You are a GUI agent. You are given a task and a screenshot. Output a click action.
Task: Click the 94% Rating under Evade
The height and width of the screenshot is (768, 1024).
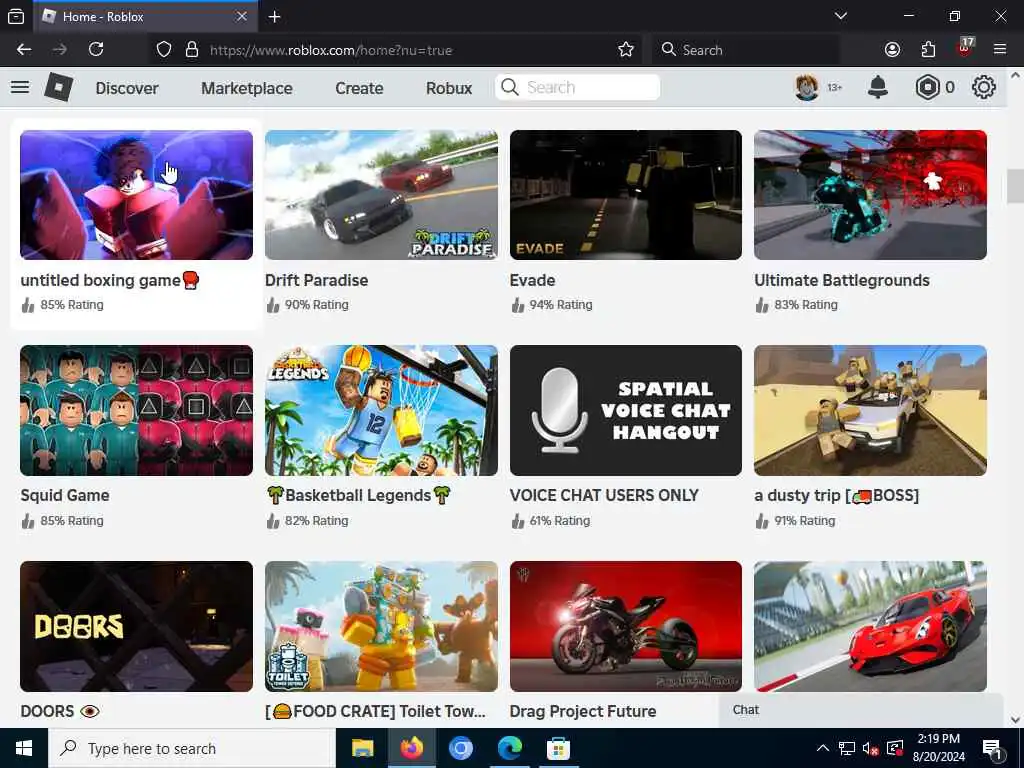(x=561, y=305)
